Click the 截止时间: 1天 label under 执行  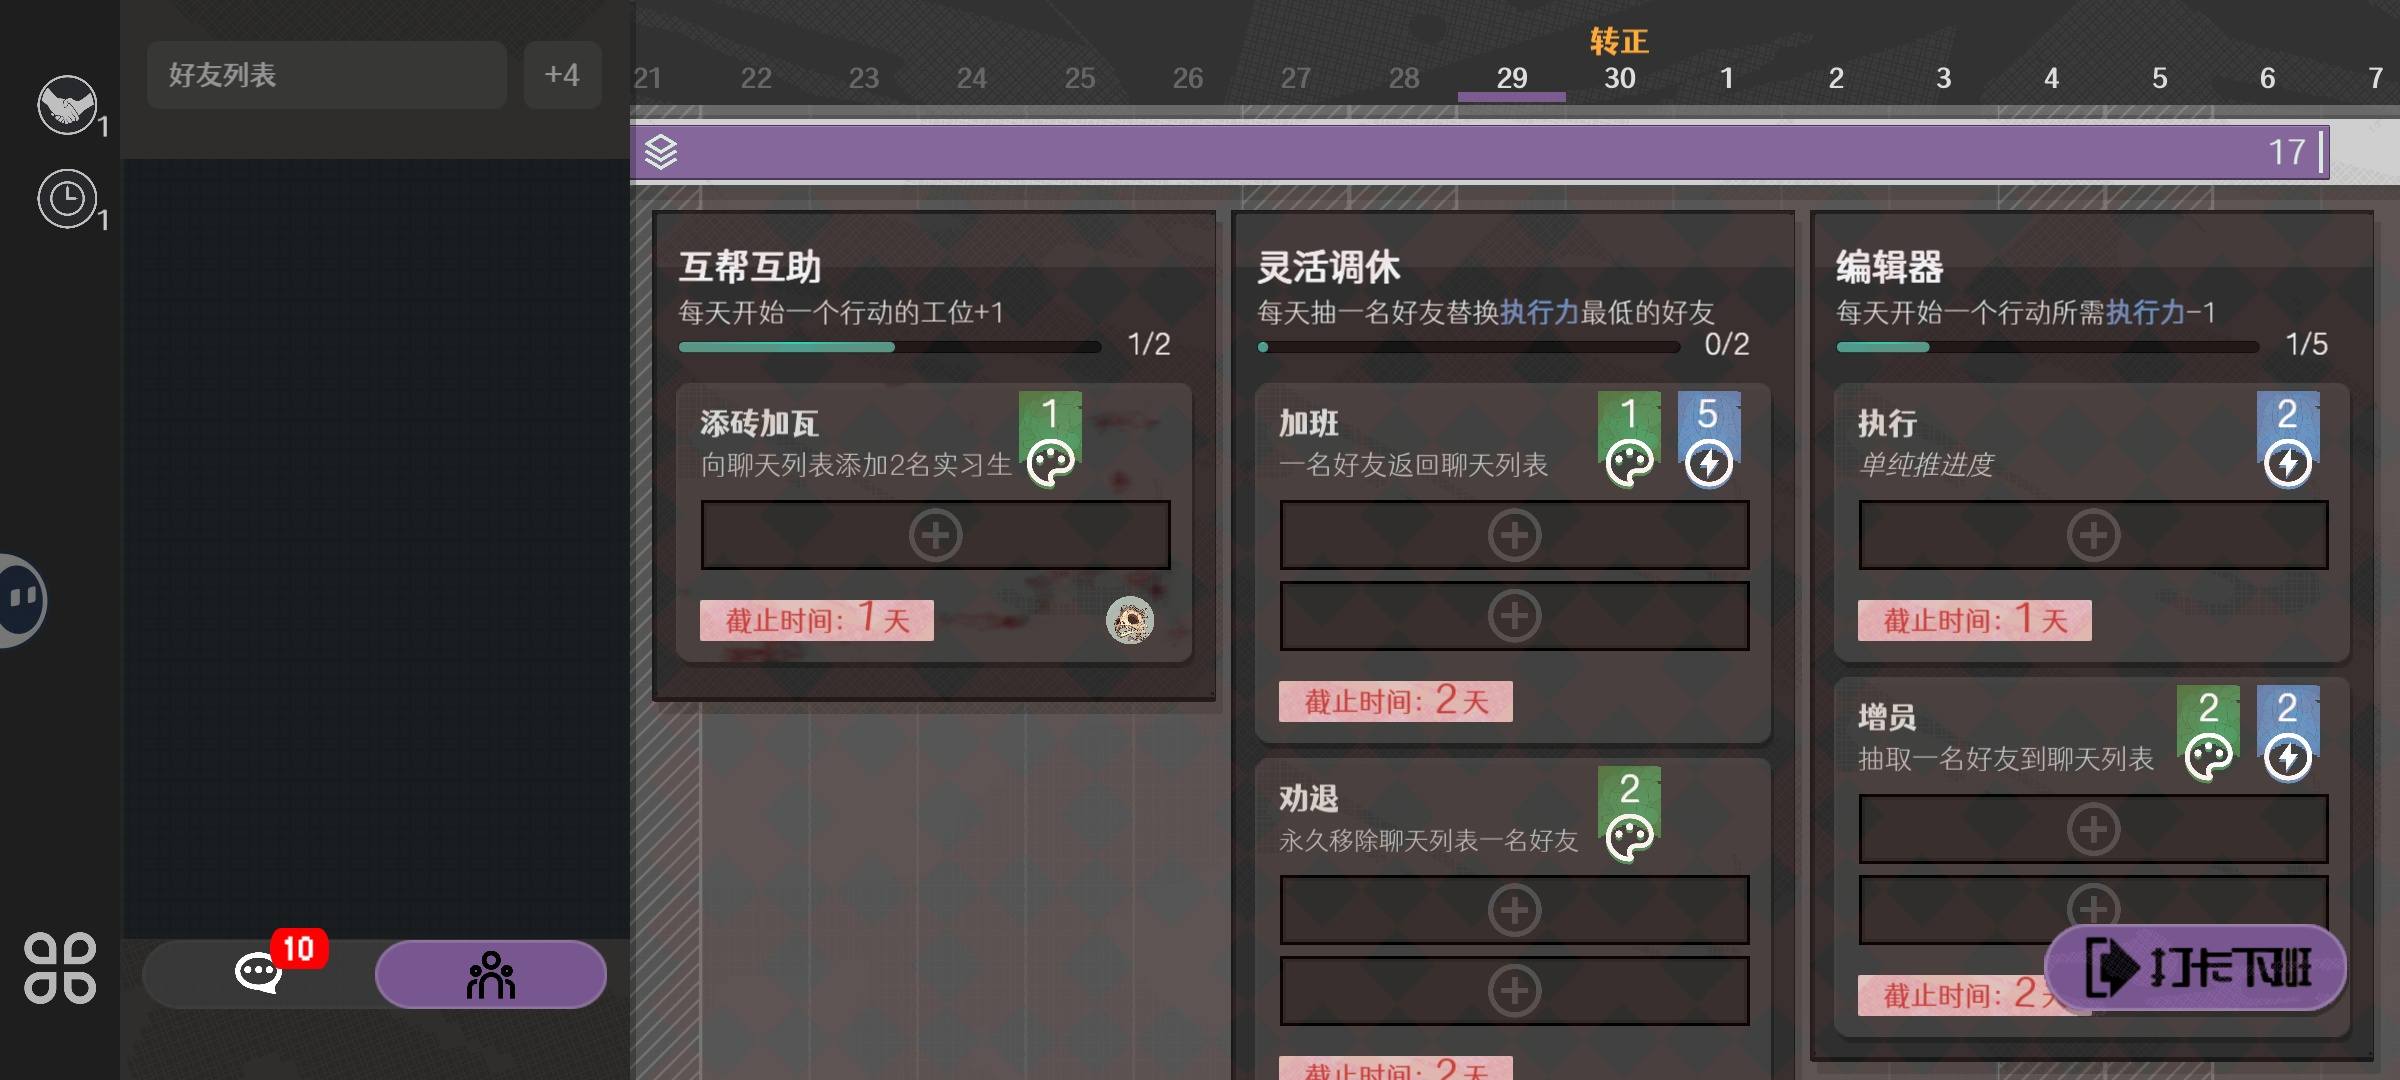click(x=1974, y=620)
